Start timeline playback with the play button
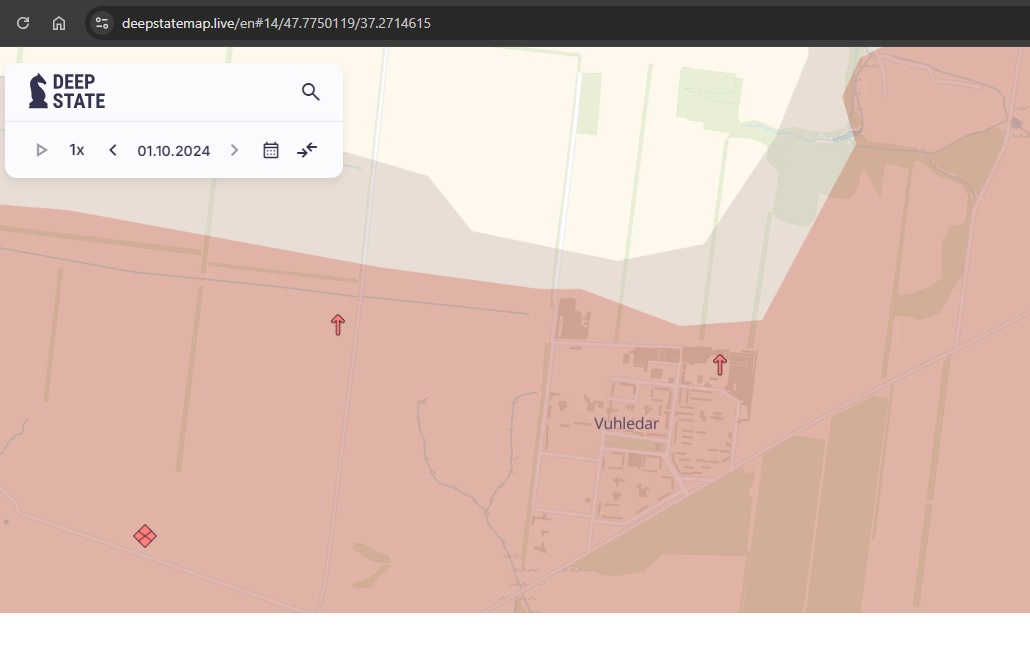Viewport: 1030px width, 653px height. pos(41,150)
